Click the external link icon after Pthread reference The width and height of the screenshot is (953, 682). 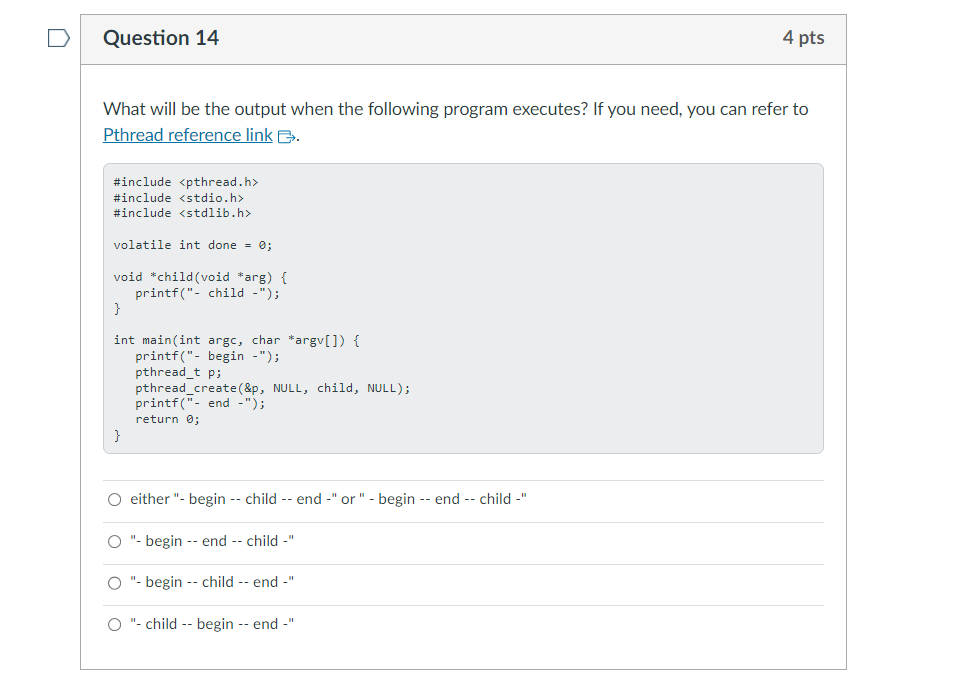(x=286, y=137)
